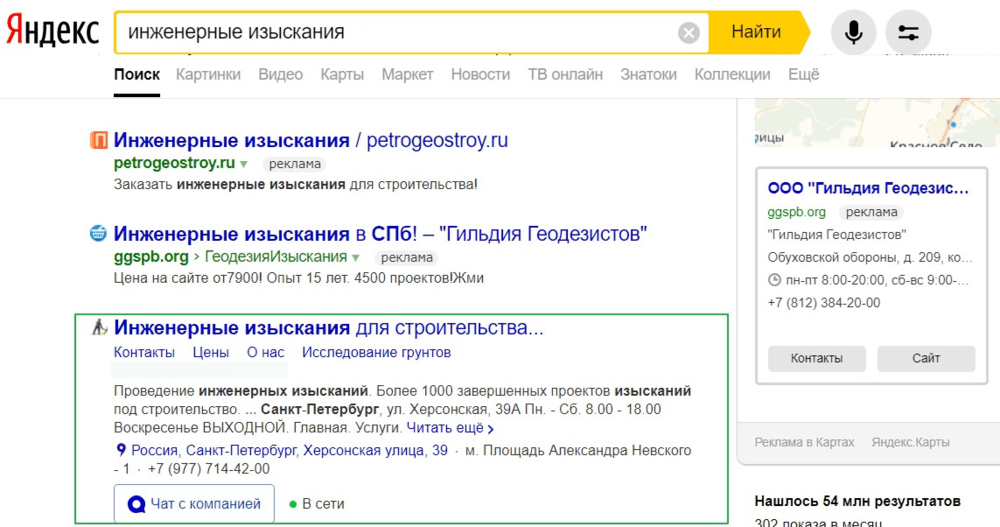Image resolution: width=1000 pixels, height=527 pixels.
Task: Open the Новости tab
Action: pyautogui.click(x=480, y=75)
